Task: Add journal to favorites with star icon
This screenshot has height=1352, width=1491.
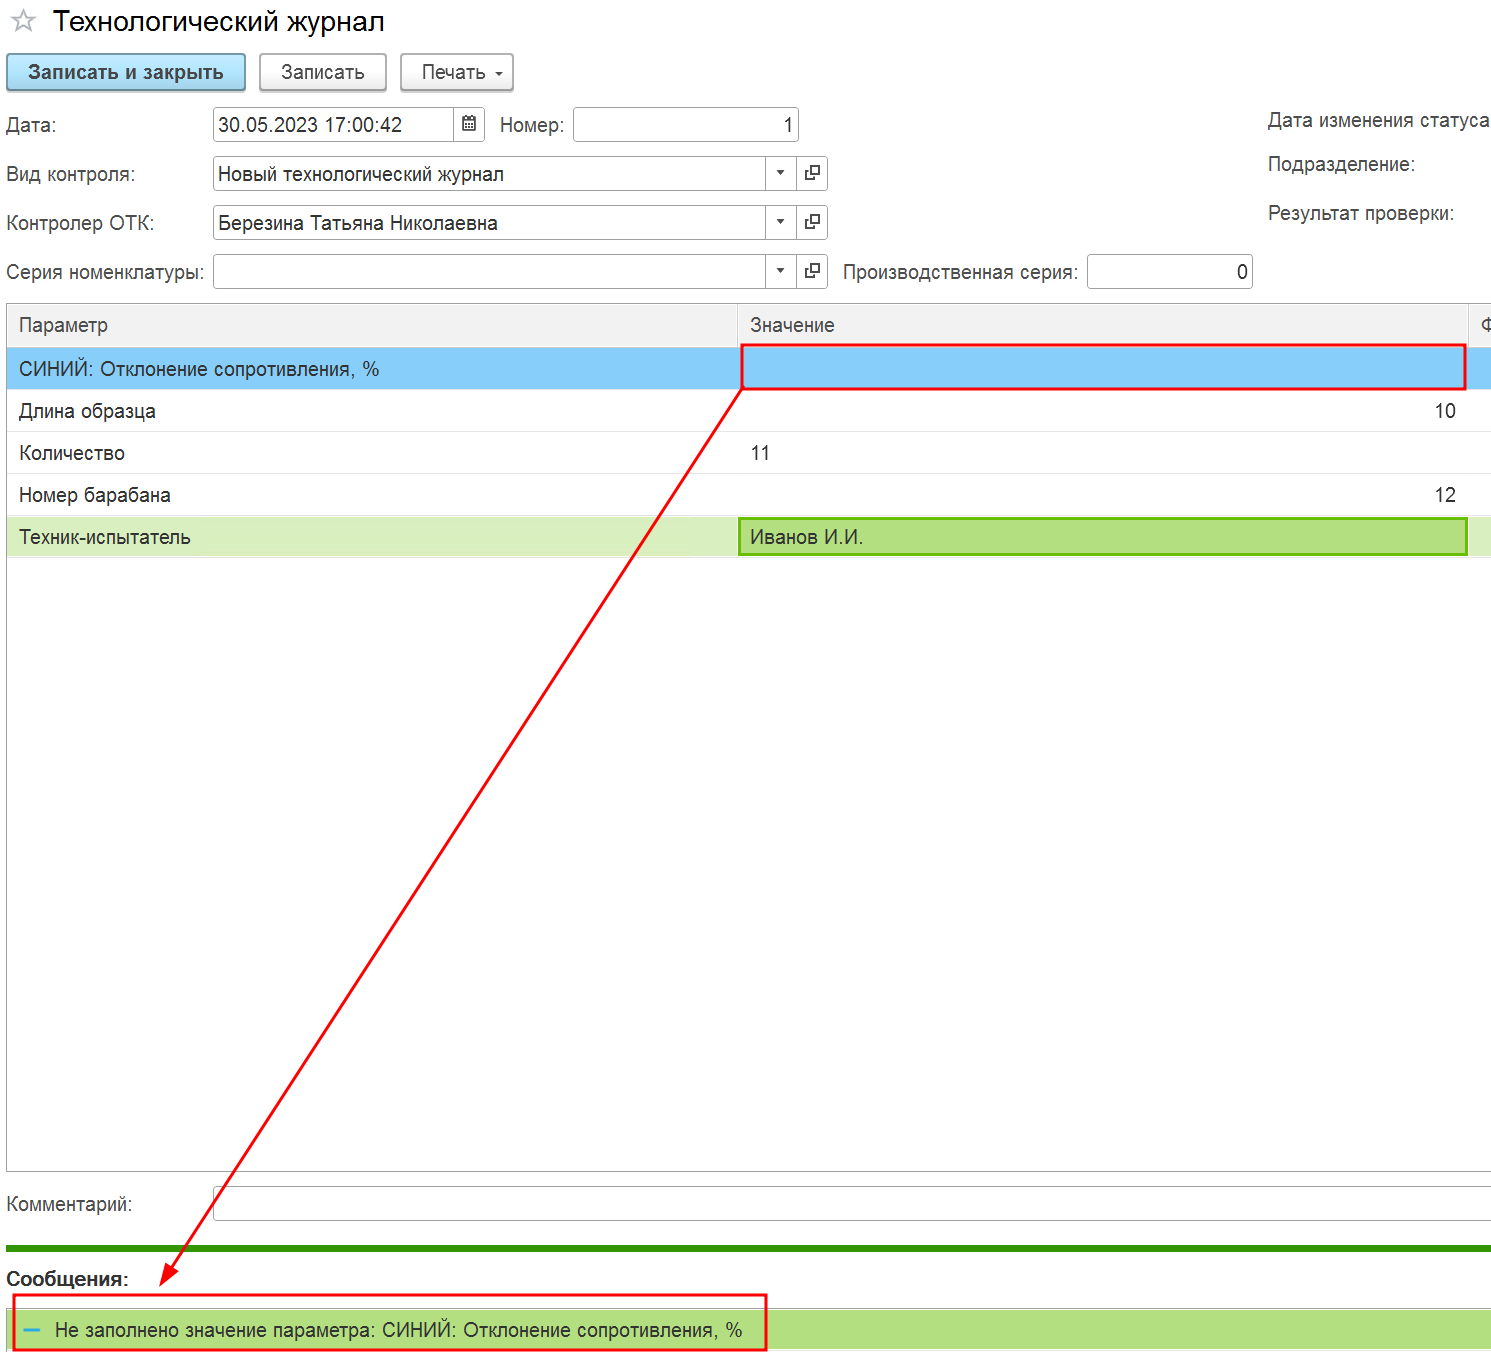Action: [23, 21]
